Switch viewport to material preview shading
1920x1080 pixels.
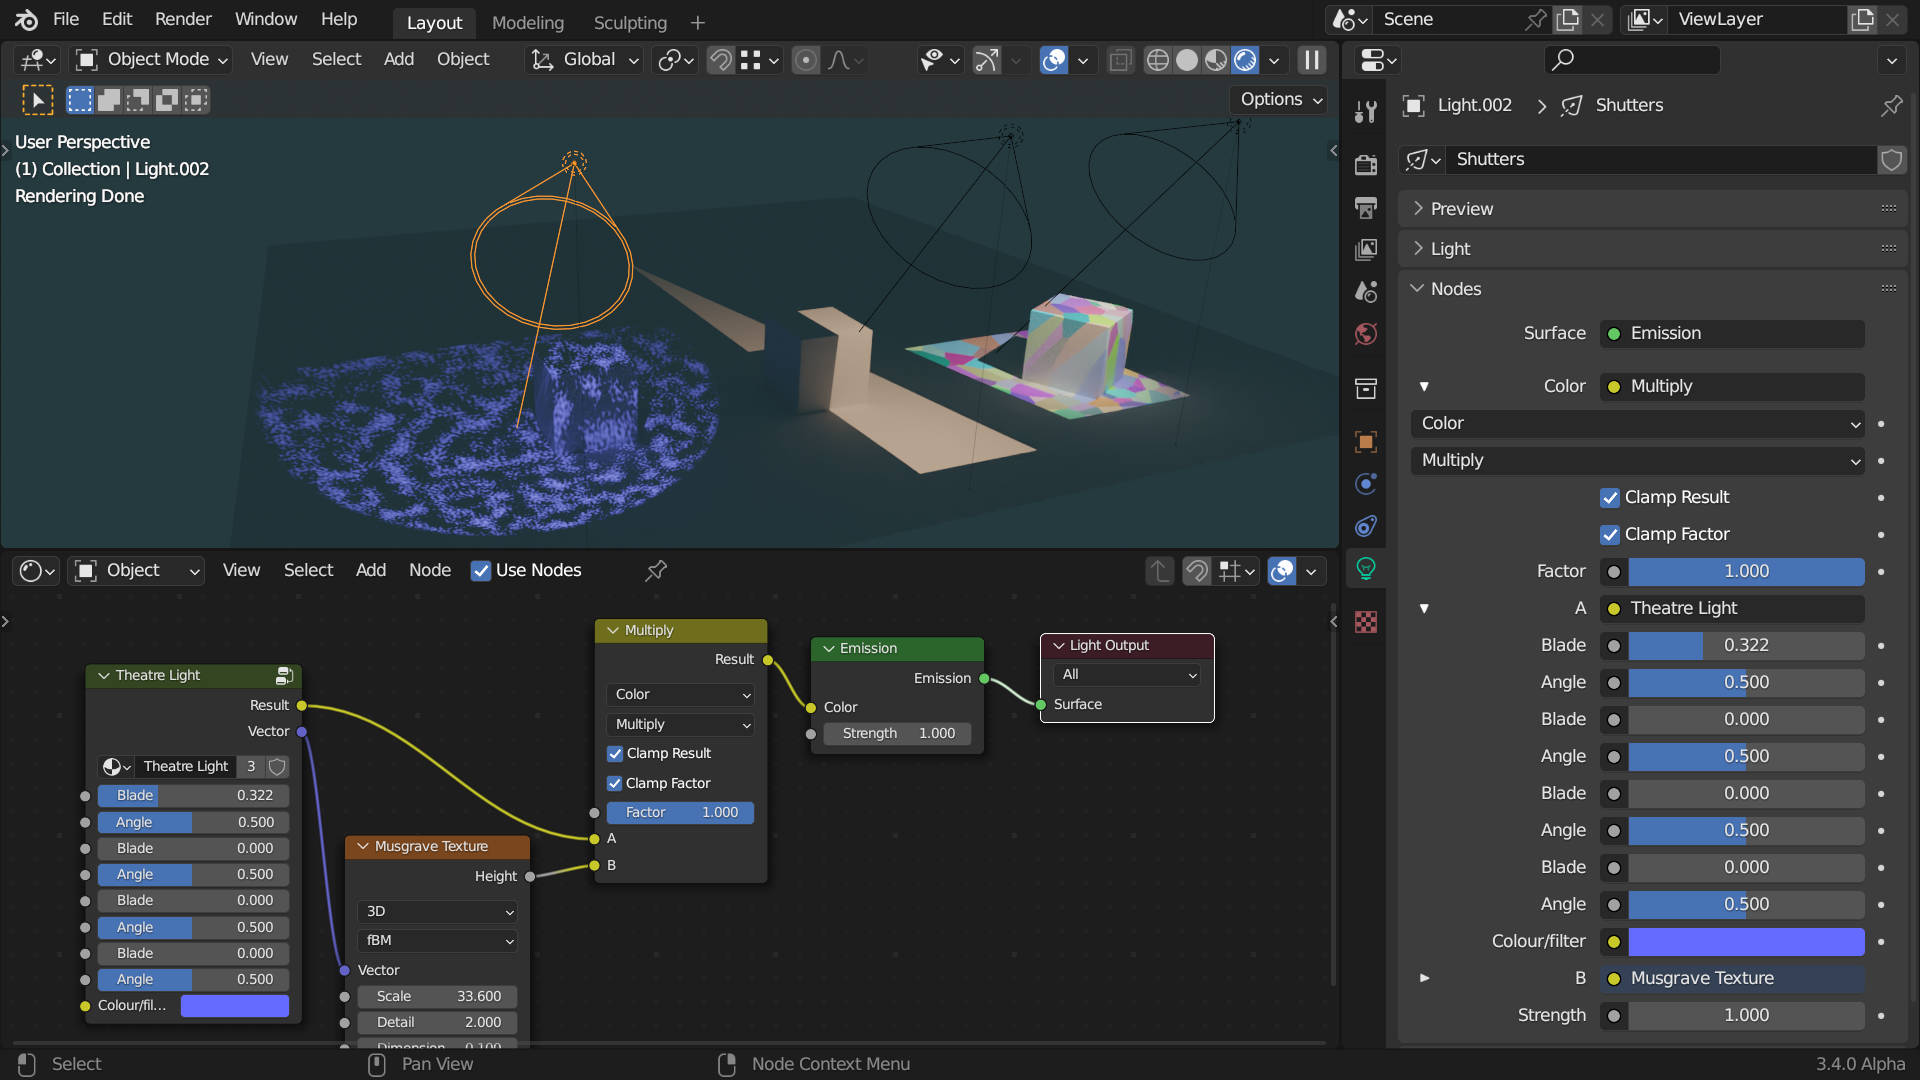coord(1216,60)
